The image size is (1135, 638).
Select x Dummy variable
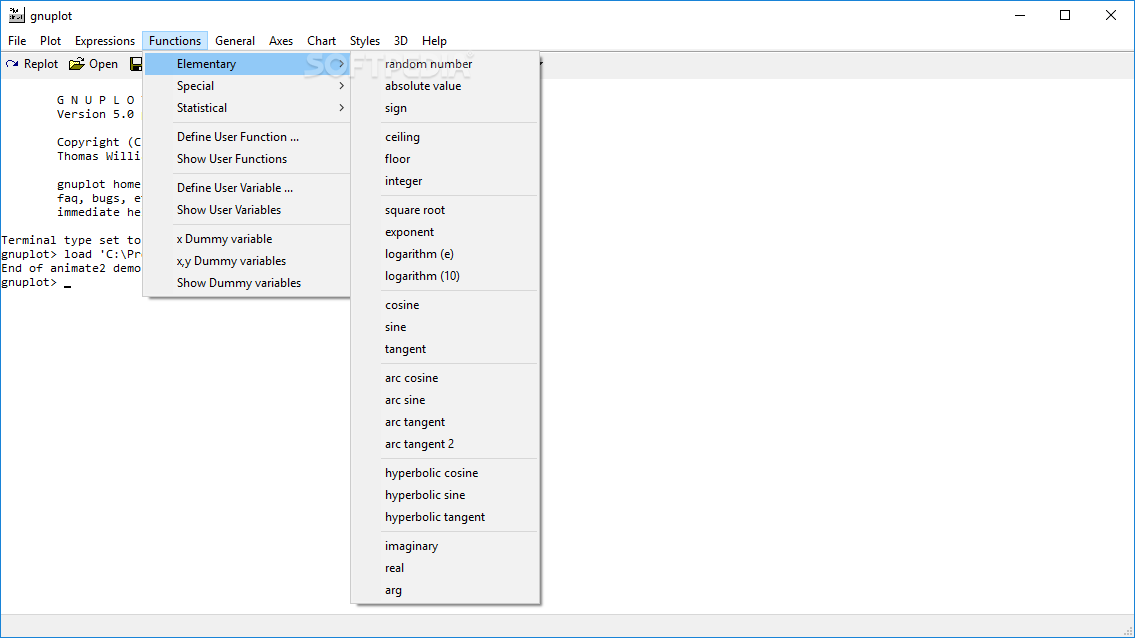click(248, 239)
